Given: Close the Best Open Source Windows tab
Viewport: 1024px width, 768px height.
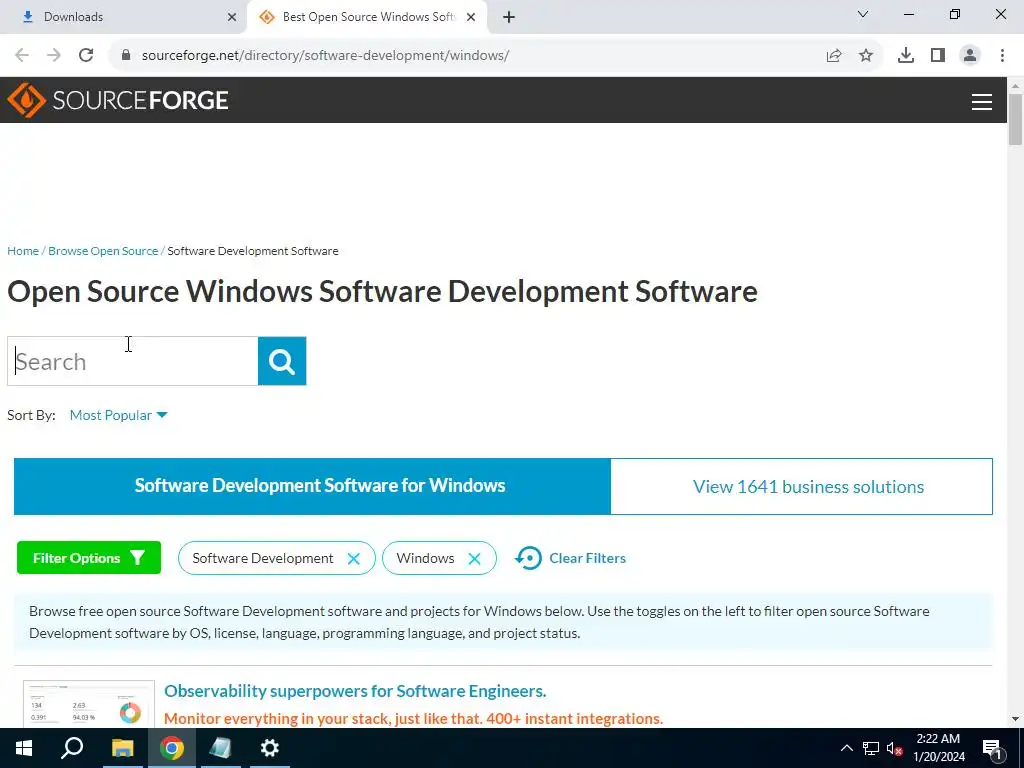Looking at the screenshot, I should point(471,17).
